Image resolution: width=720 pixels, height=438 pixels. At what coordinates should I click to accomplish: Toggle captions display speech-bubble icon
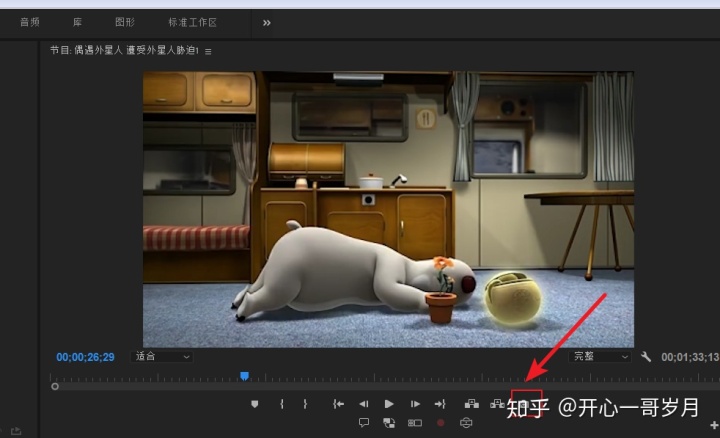[x=364, y=422]
